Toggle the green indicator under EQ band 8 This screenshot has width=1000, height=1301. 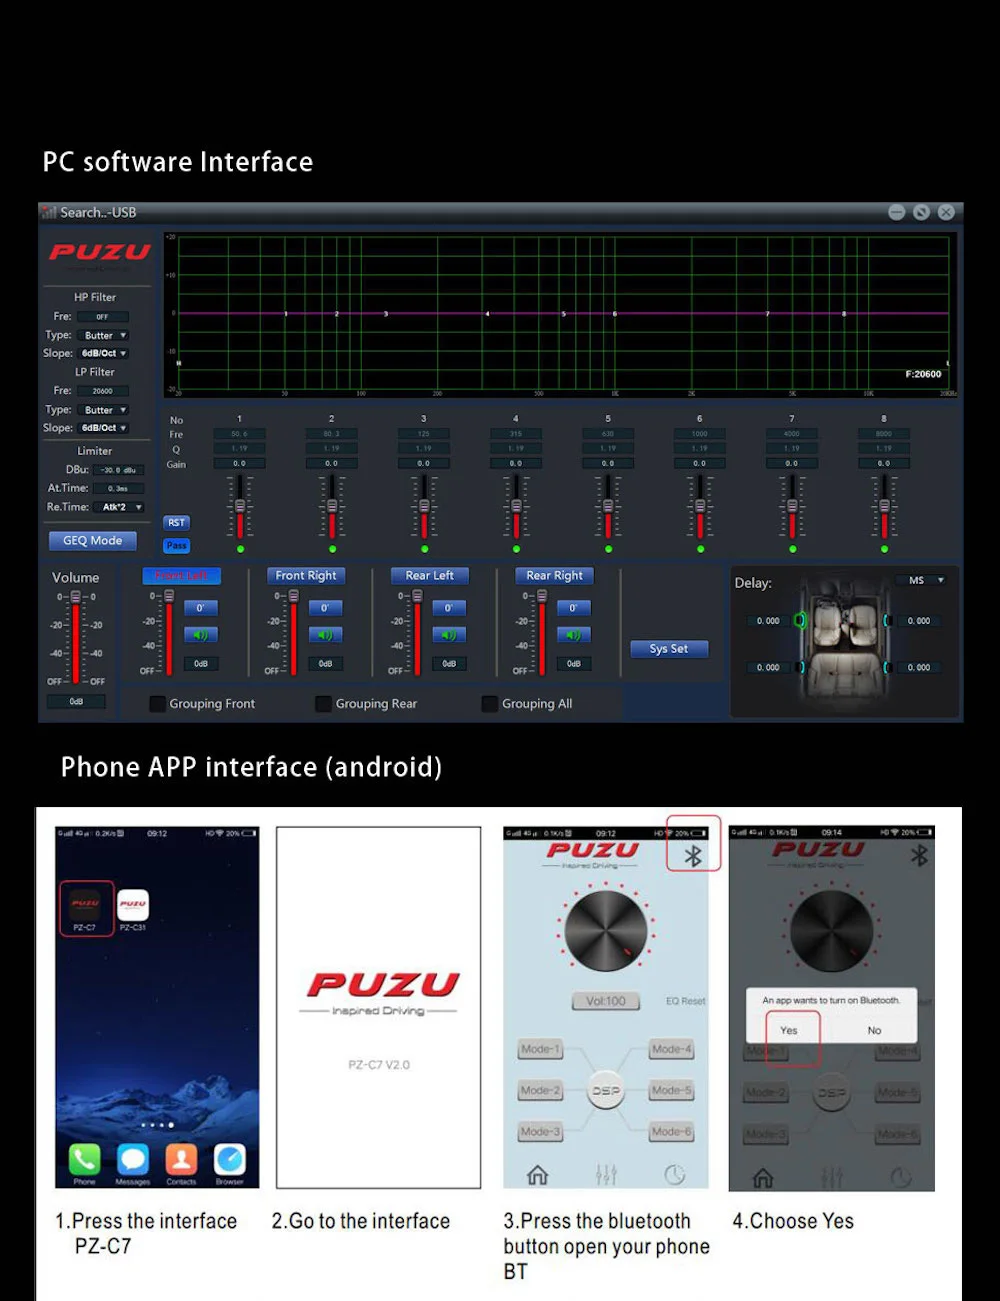[x=884, y=549]
